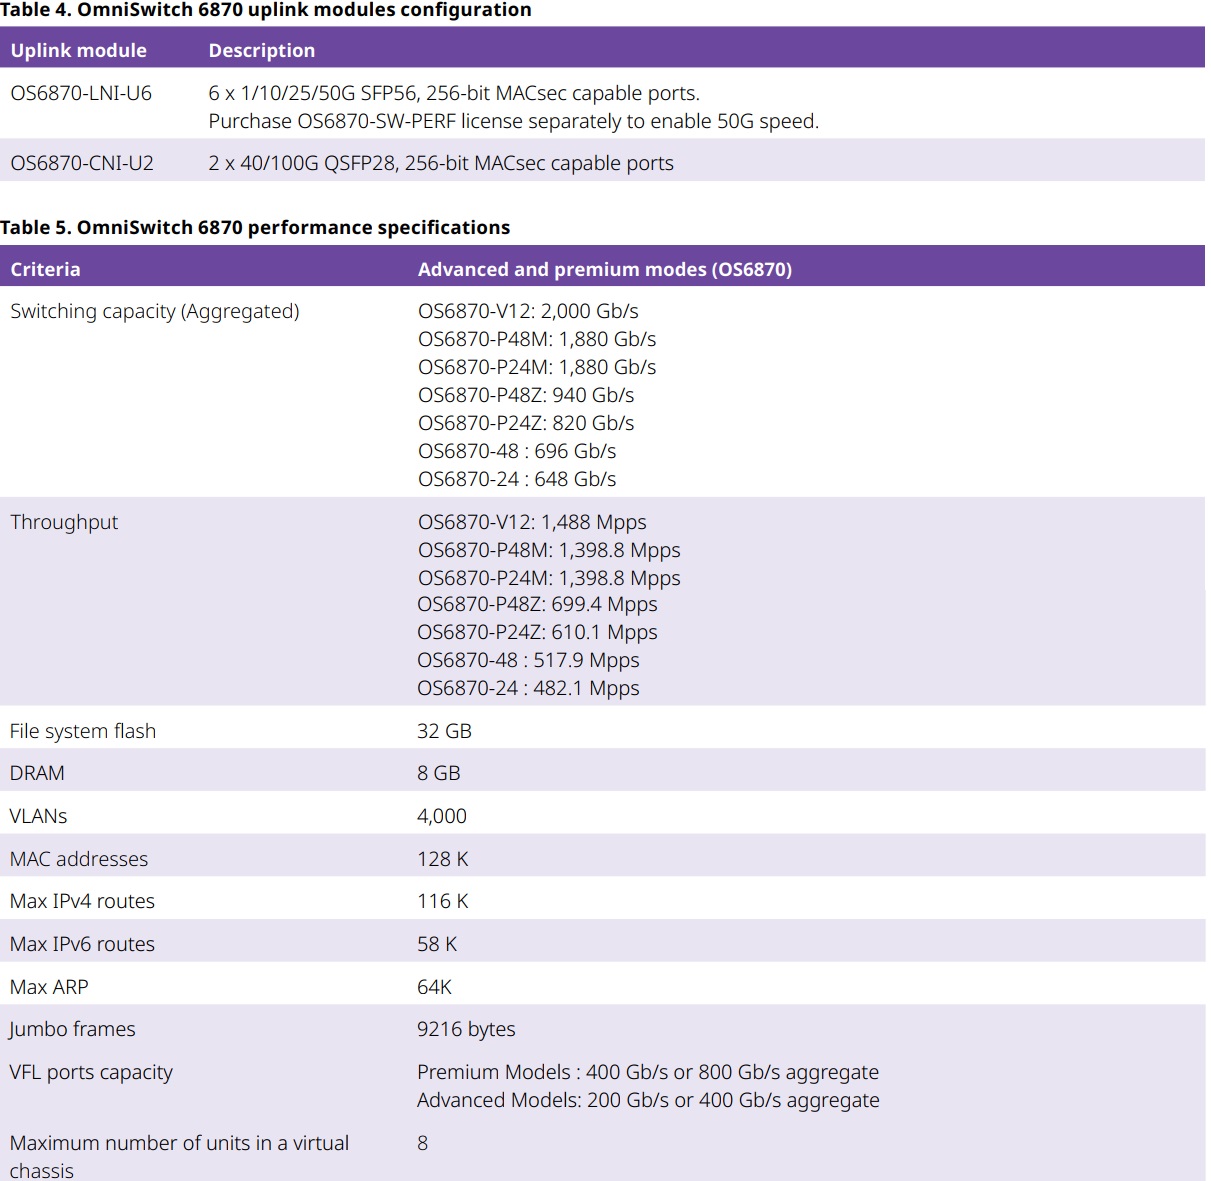Click the 'Throughput' row label
Image resolution: width=1211 pixels, height=1181 pixels.
[64, 522]
